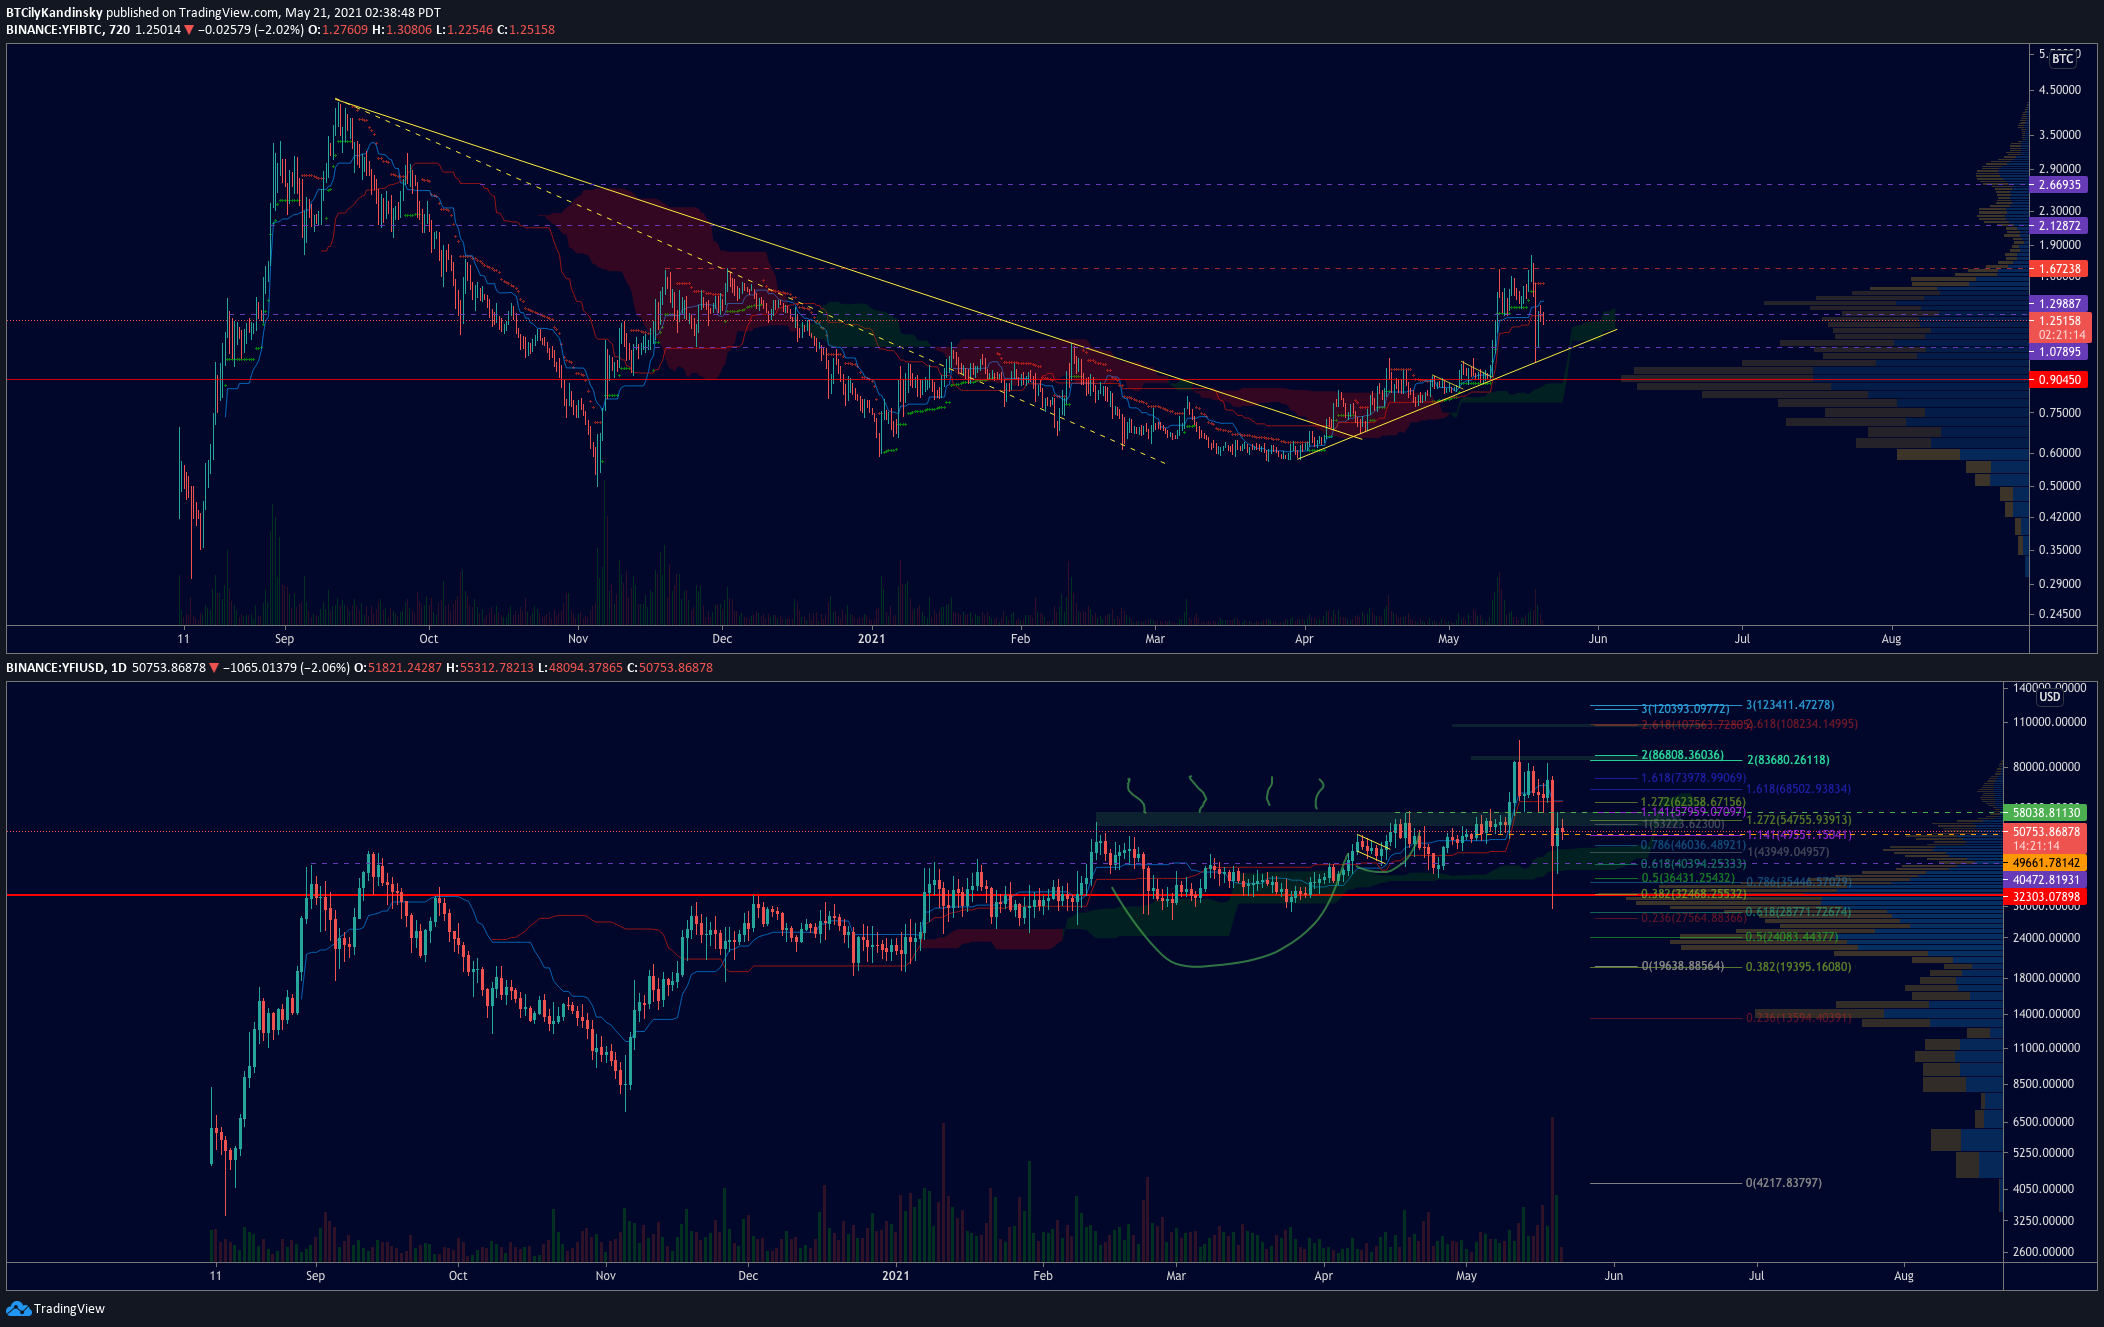Click the purple 1.07895 price label
2104x1327 pixels.
click(x=2060, y=352)
